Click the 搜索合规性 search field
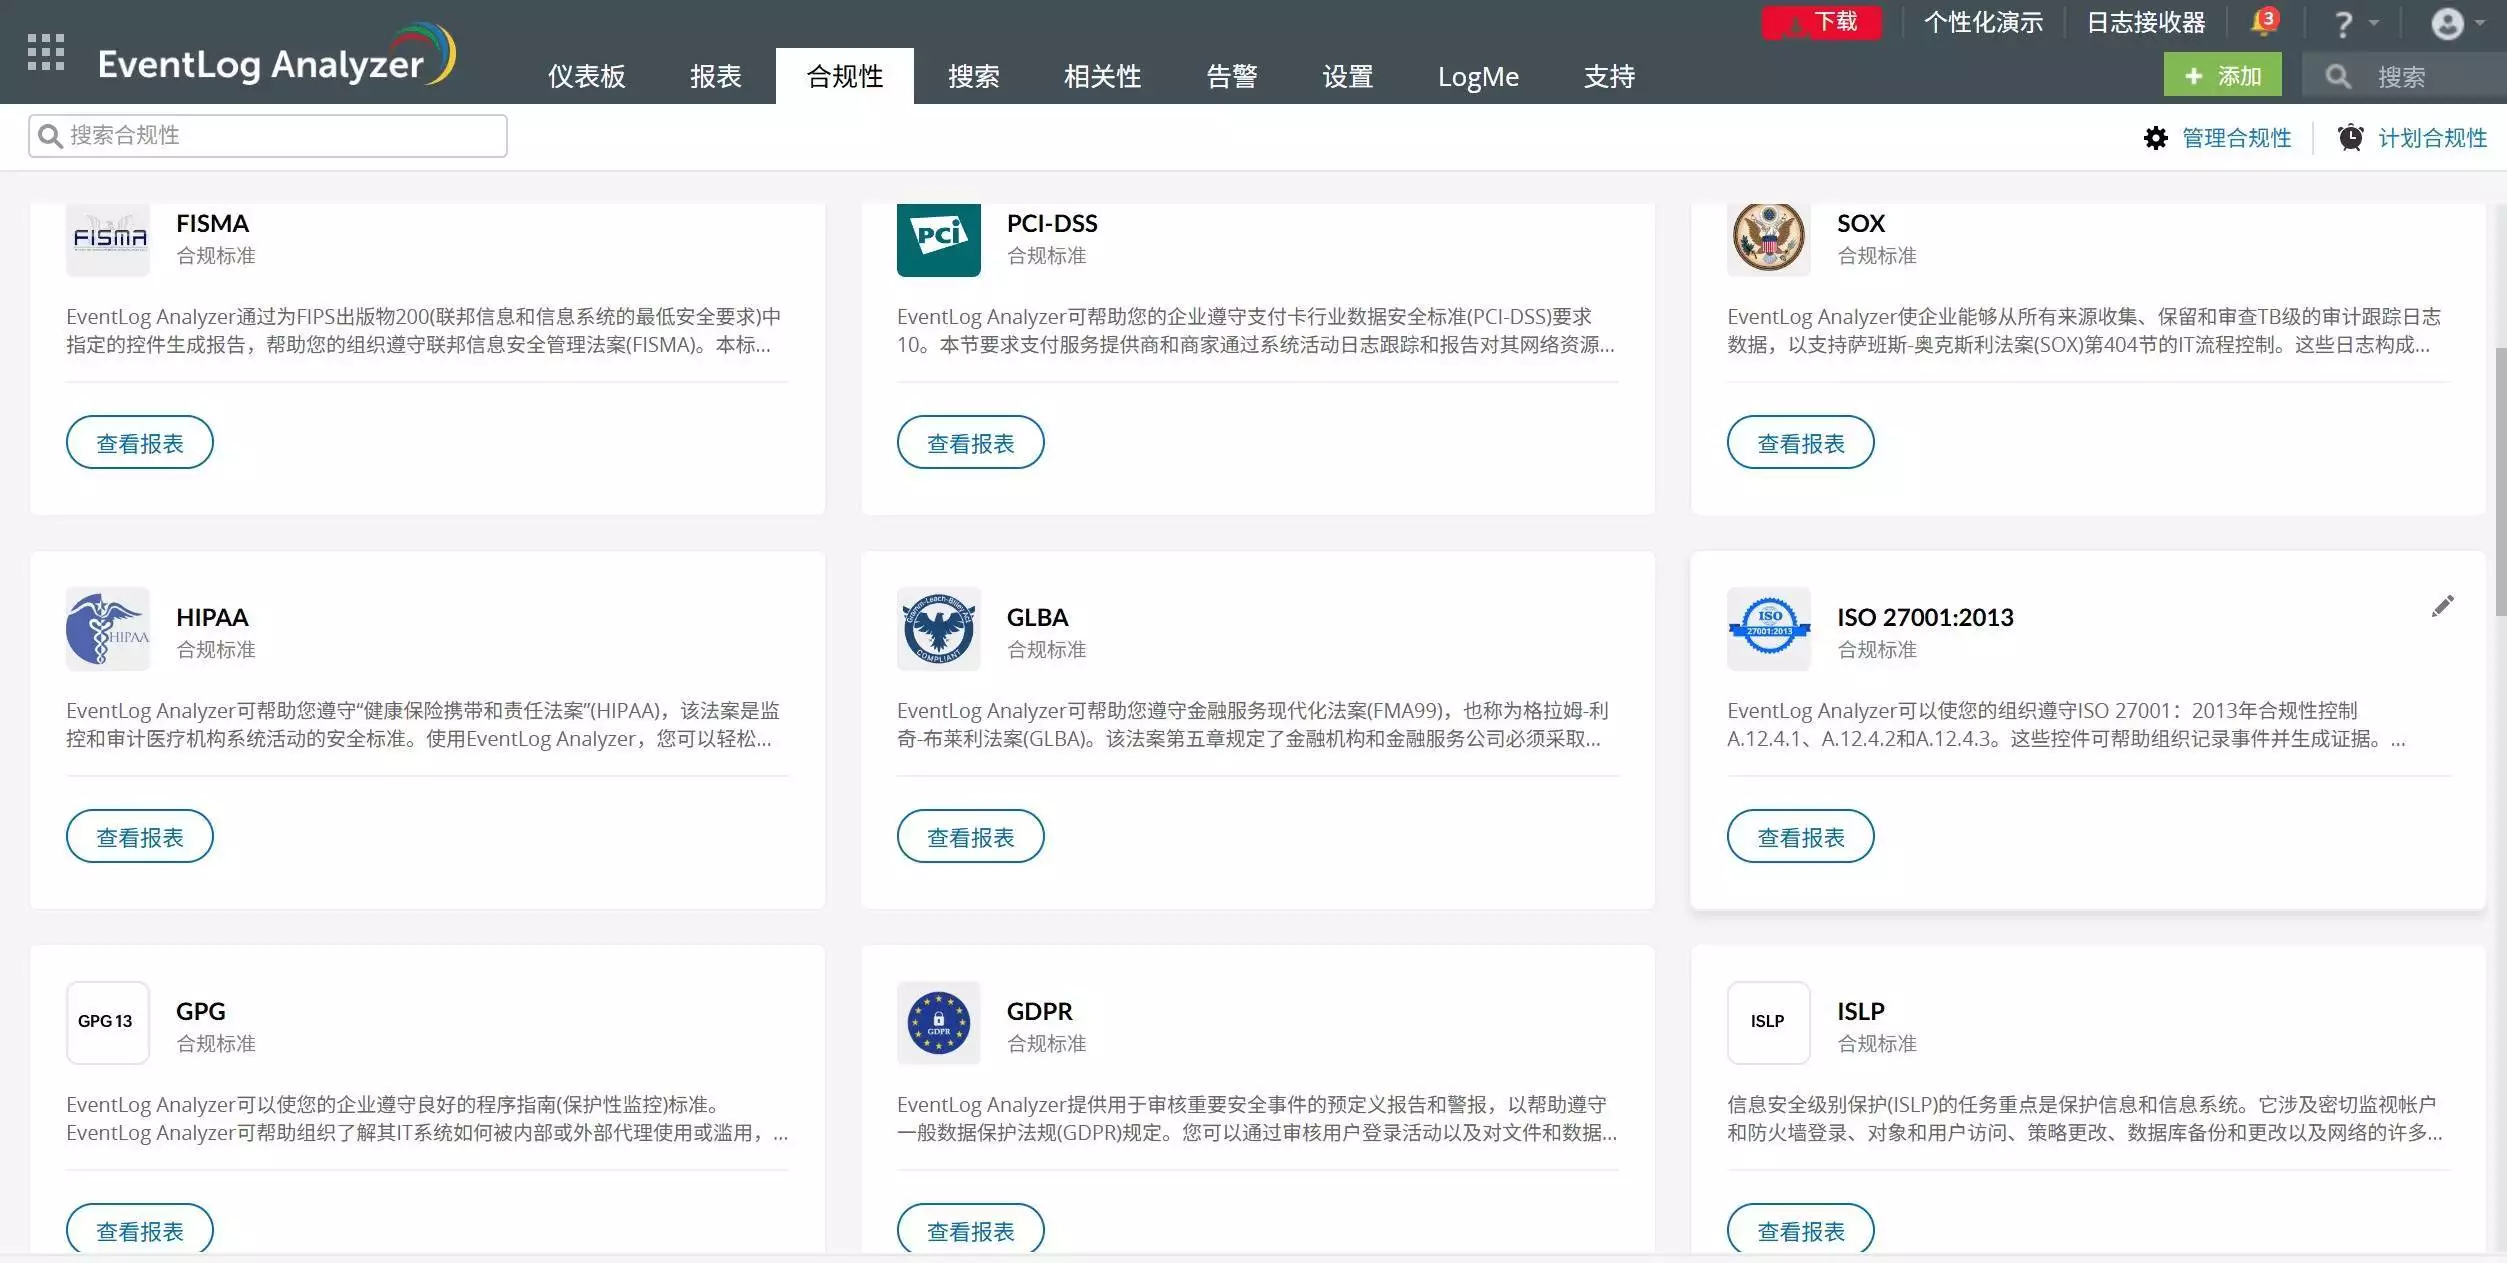The image size is (2507, 1263). pyautogui.click(x=268, y=136)
